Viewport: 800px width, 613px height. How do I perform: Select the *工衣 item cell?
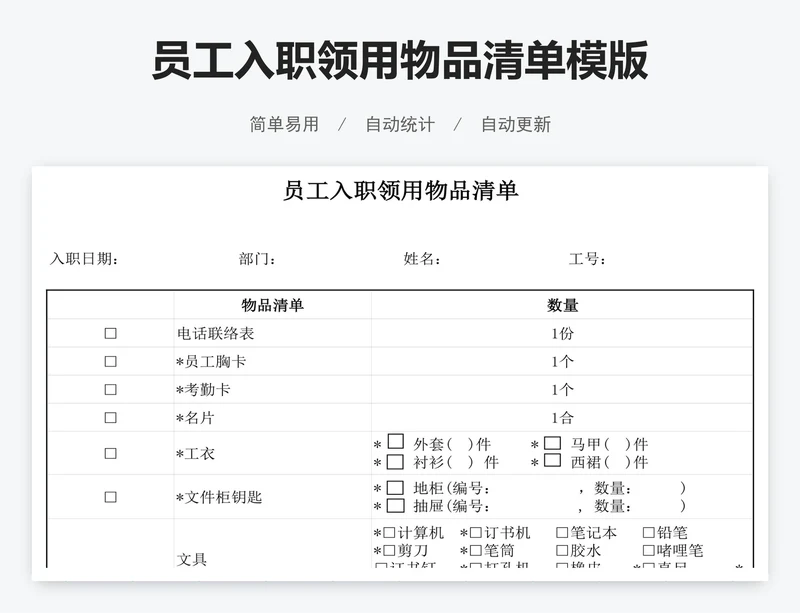(272, 453)
